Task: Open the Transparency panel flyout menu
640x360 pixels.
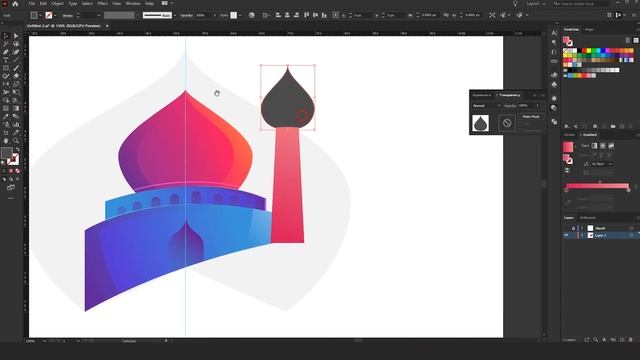Action: click(x=543, y=95)
